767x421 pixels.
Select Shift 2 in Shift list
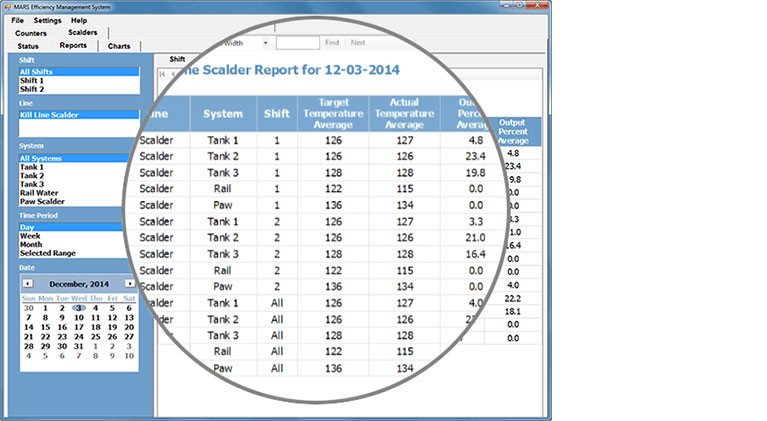(x=34, y=89)
